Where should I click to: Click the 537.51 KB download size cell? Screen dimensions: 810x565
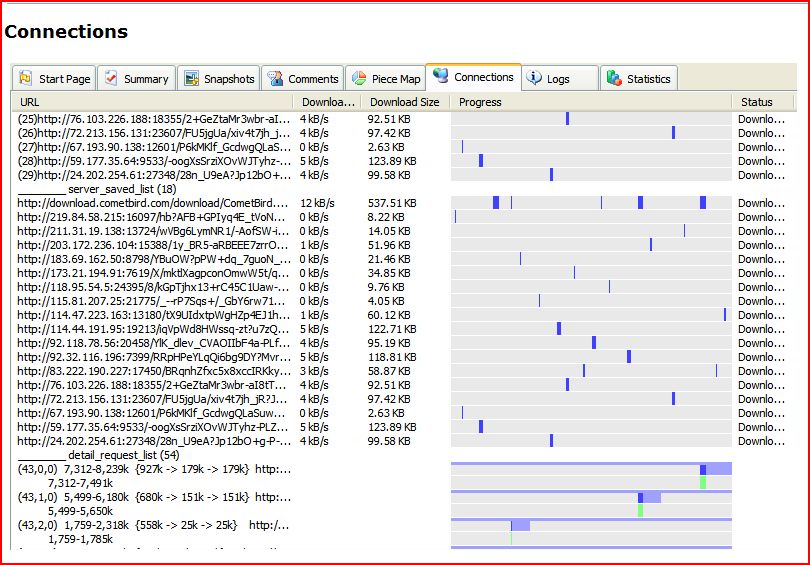click(392, 203)
